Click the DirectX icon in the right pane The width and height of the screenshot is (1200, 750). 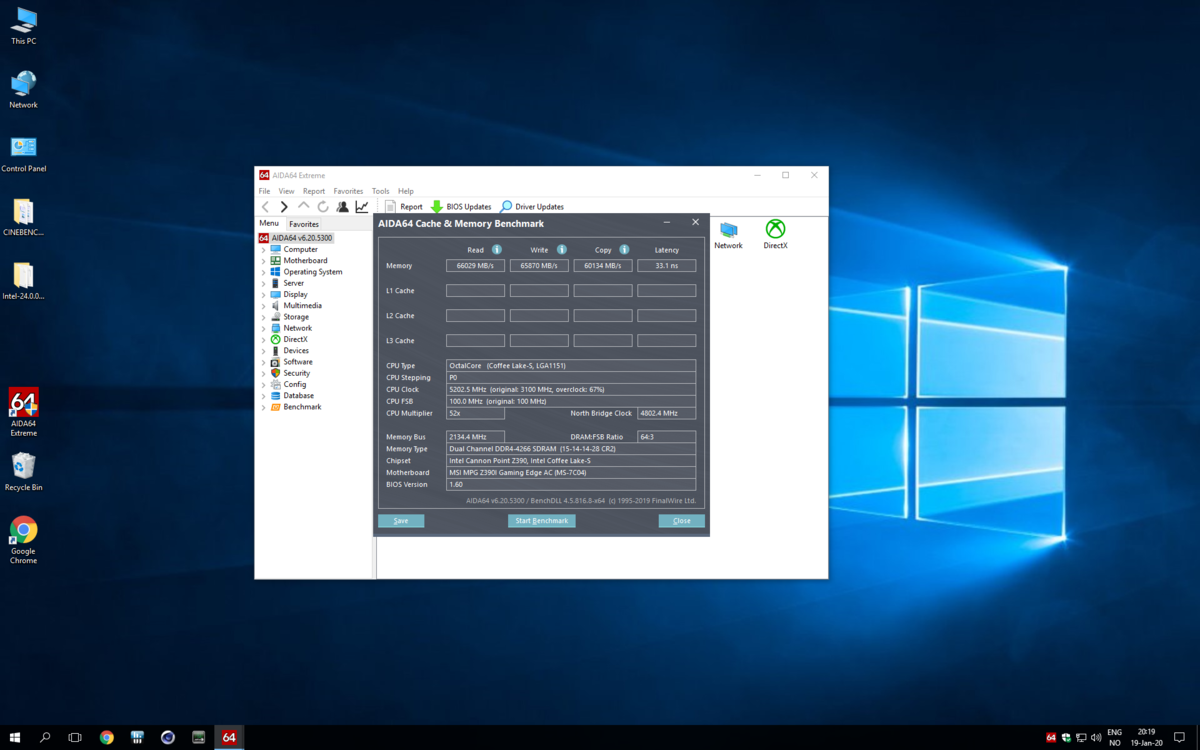(775, 235)
